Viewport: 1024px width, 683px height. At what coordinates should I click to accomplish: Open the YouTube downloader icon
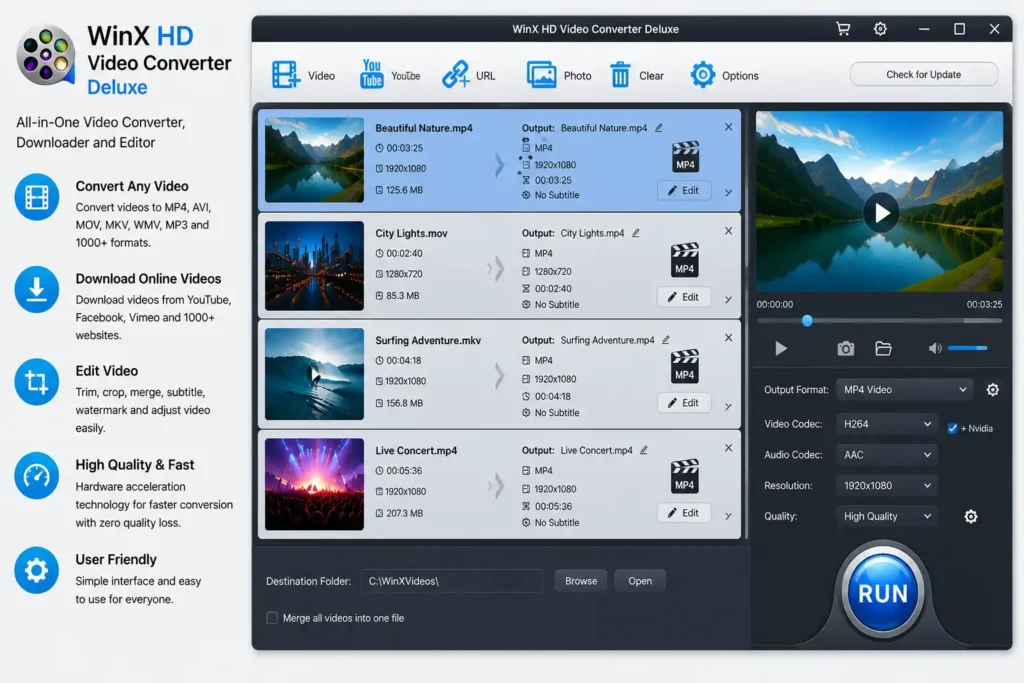[x=371, y=74]
